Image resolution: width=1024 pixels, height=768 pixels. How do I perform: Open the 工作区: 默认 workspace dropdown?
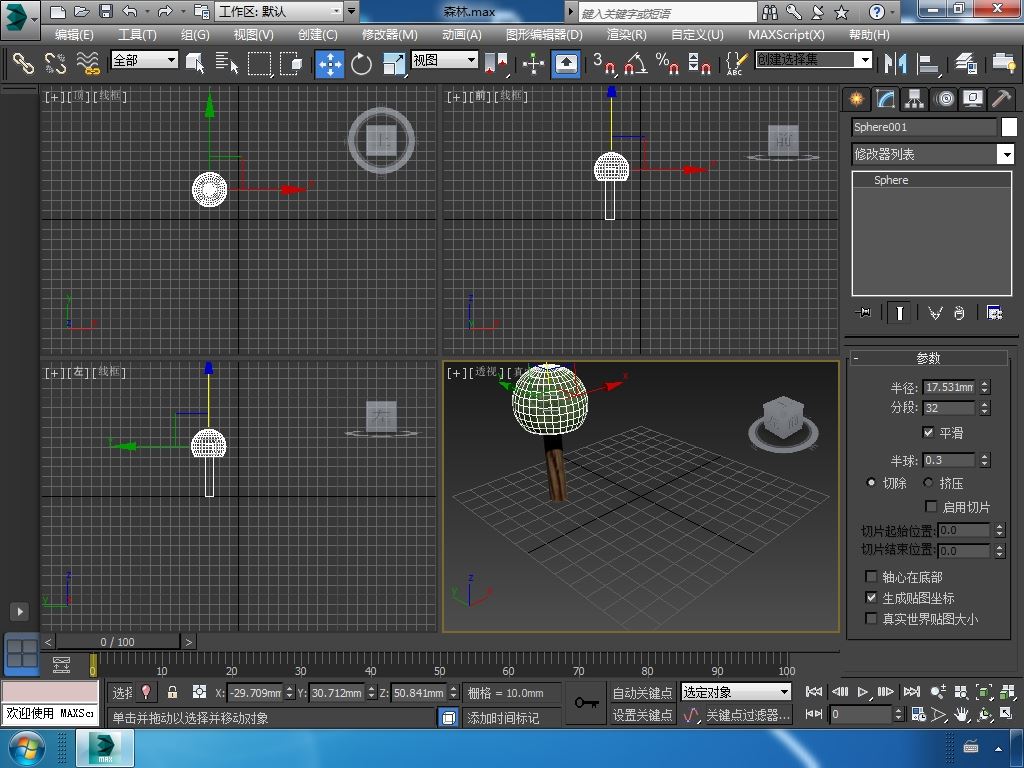tap(280, 11)
